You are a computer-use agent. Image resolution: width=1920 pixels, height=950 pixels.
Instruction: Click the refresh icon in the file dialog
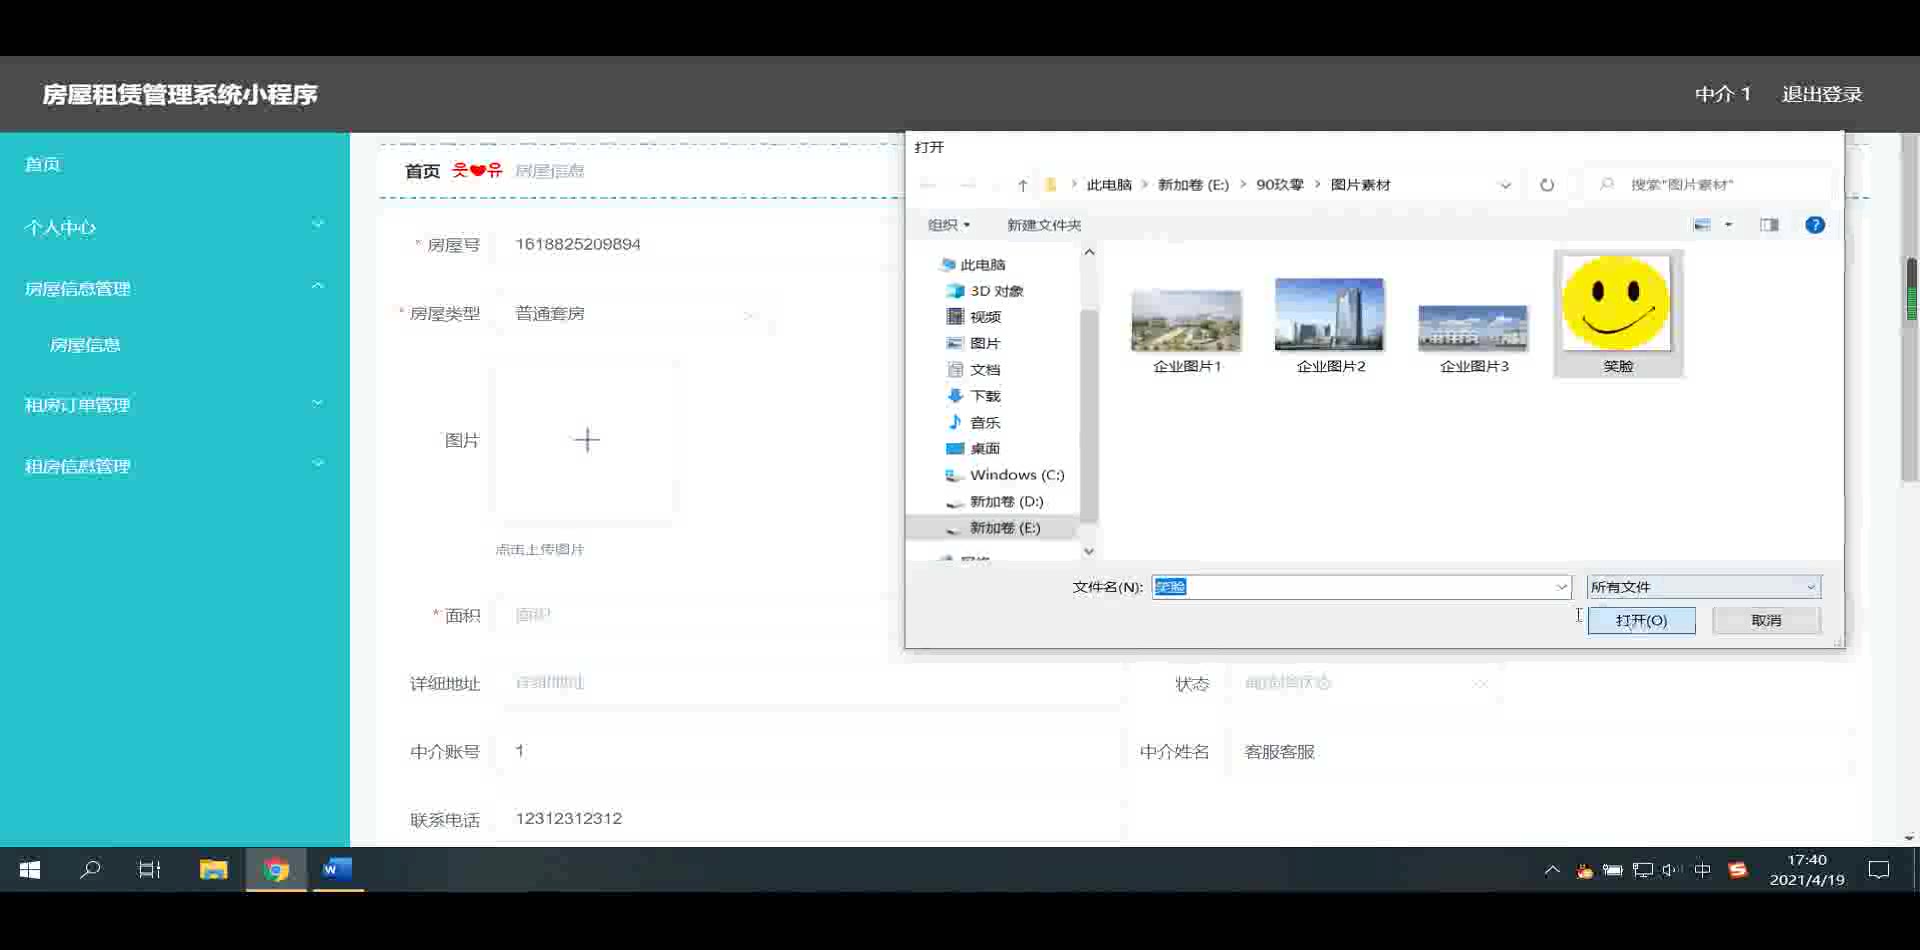(x=1547, y=185)
